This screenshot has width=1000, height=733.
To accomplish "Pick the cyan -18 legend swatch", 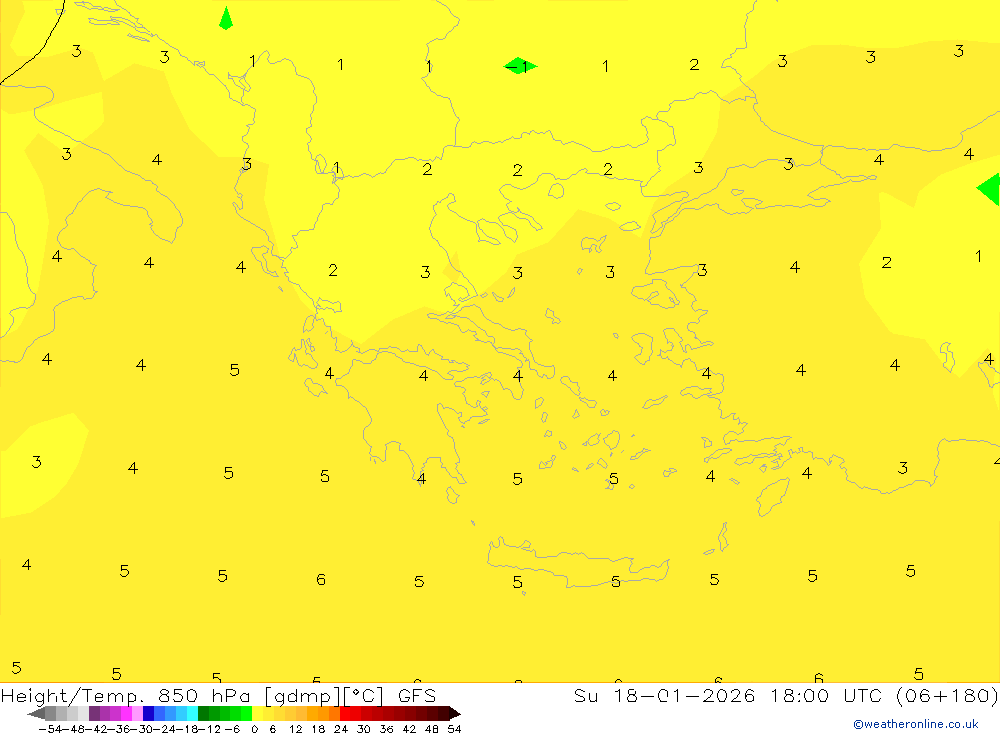I will point(192,714).
